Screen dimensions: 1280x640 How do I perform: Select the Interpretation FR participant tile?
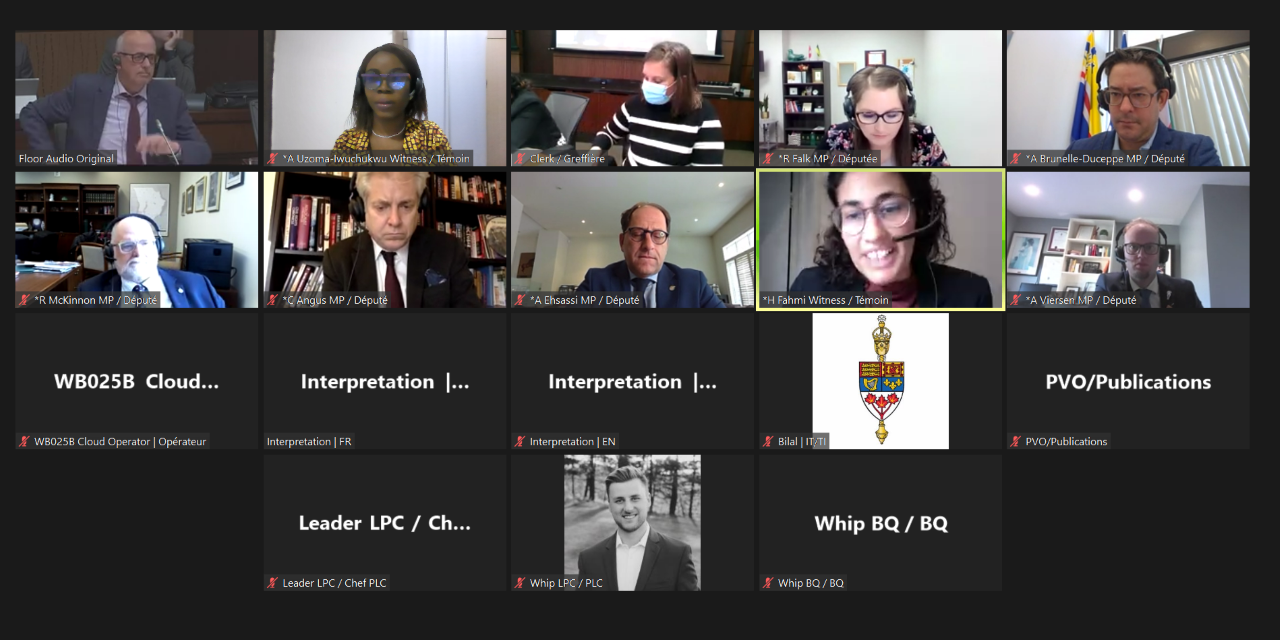click(385, 381)
